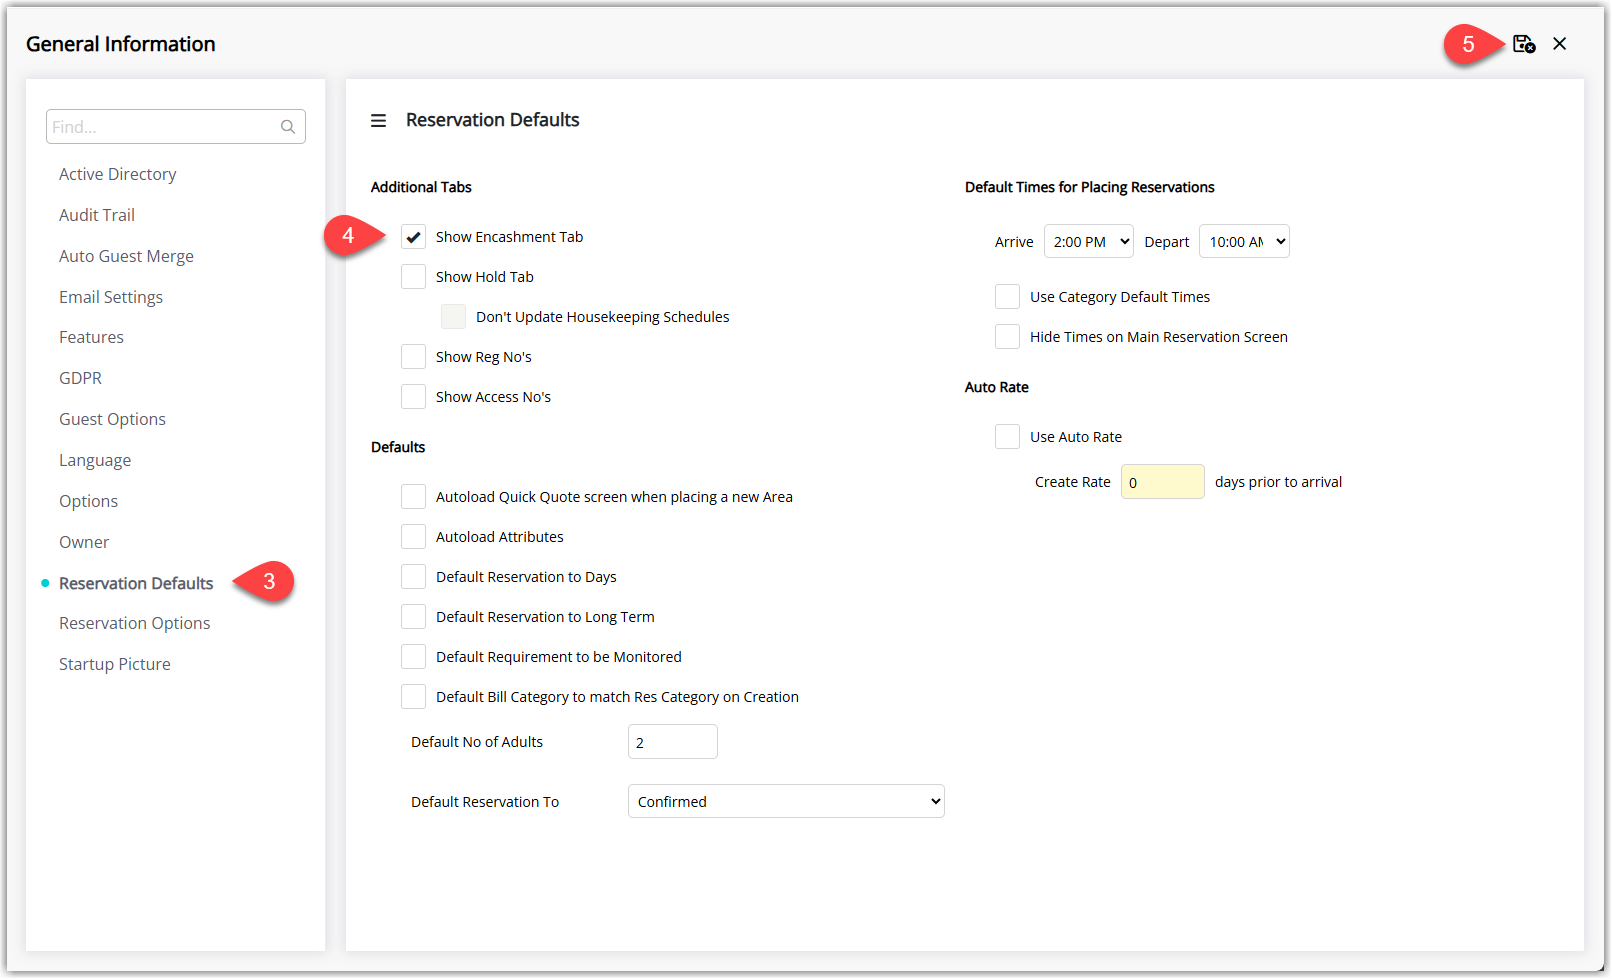Open Reservation Options section
The height and width of the screenshot is (979, 1612).
click(135, 623)
